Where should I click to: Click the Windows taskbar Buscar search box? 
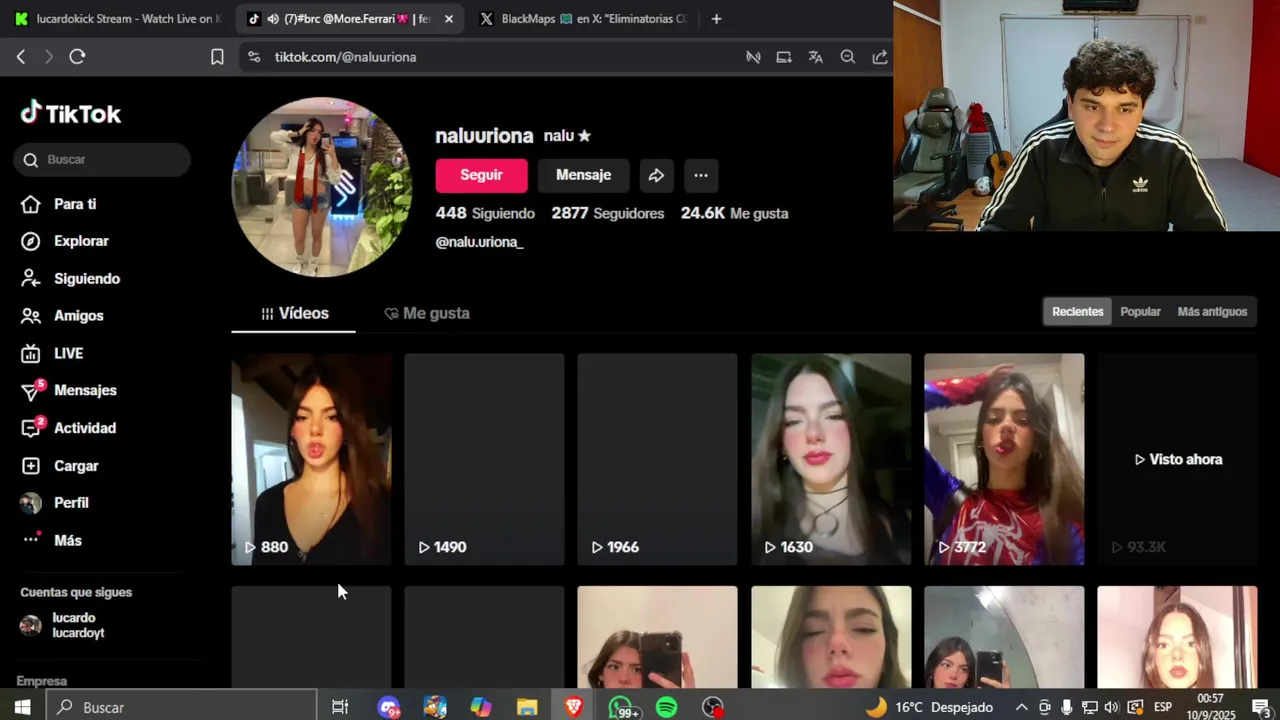click(x=182, y=707)
